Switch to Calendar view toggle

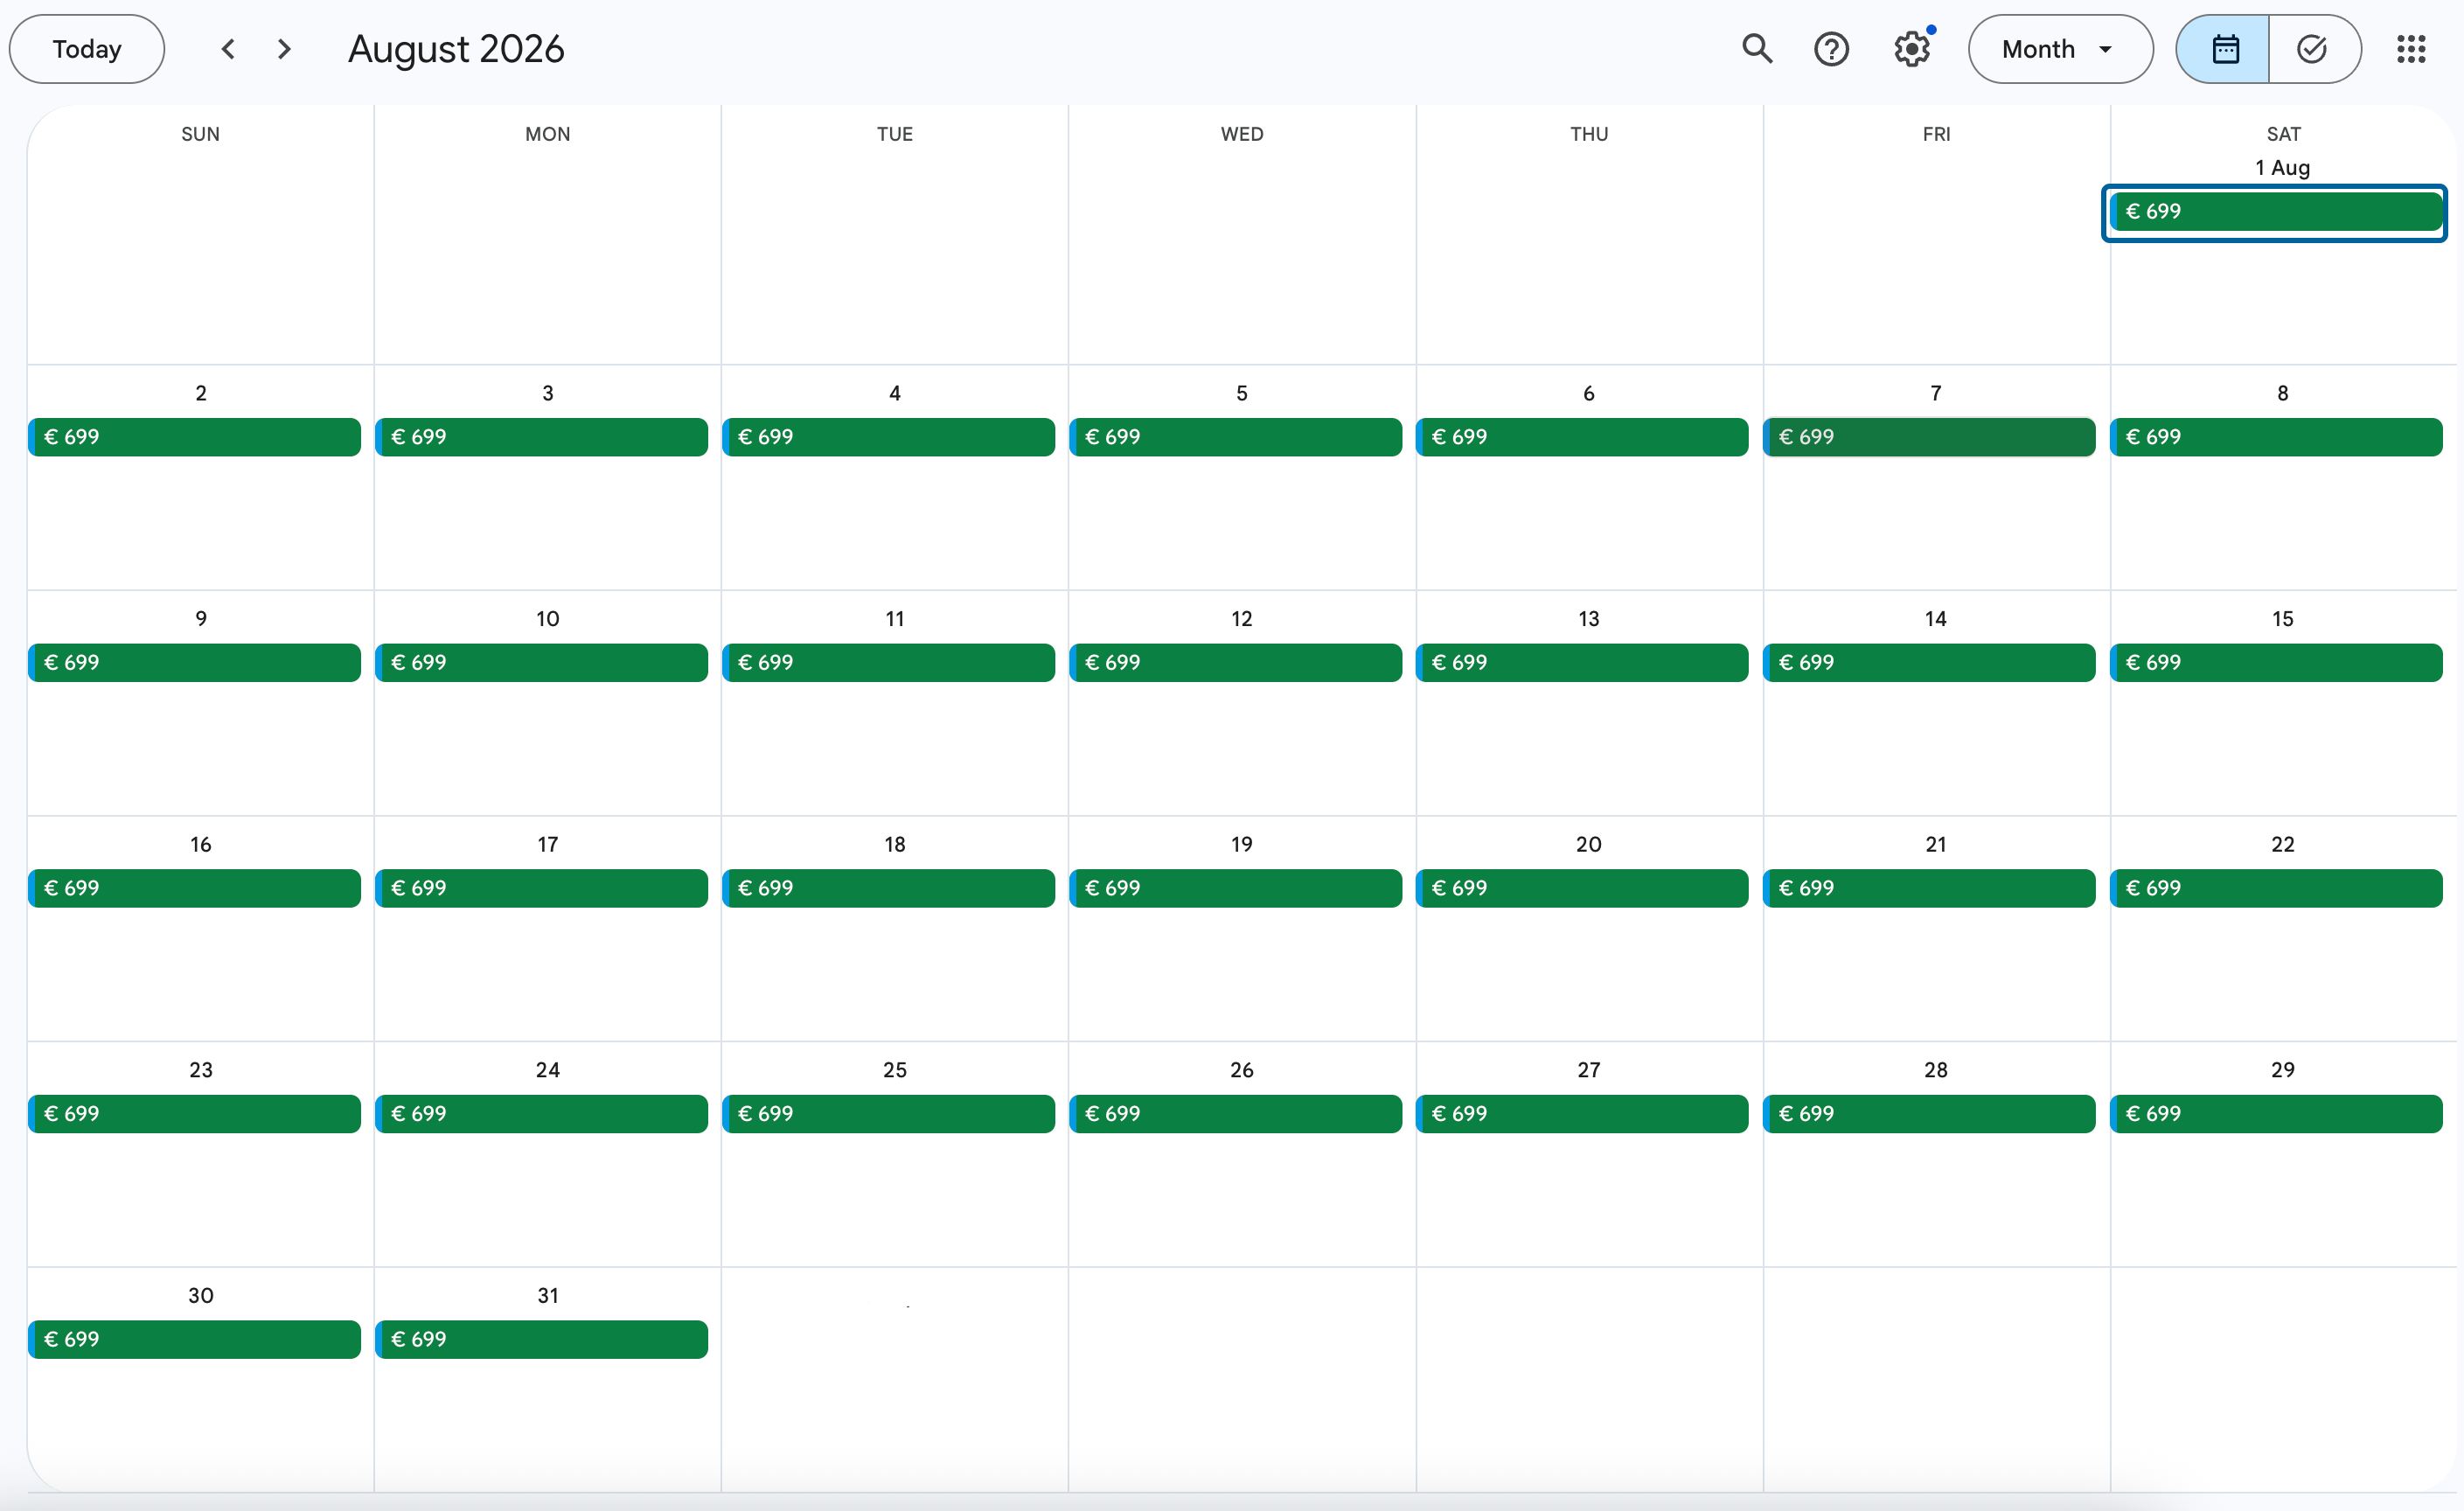tap(2223, 49)
